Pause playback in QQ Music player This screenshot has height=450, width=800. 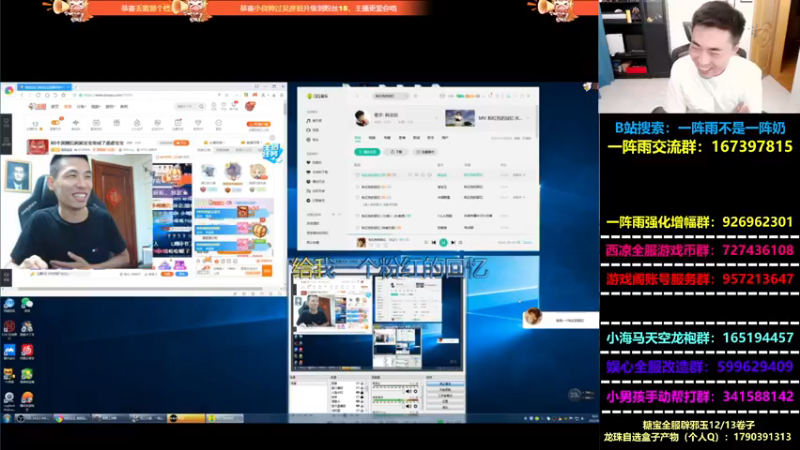click(443, 243)
